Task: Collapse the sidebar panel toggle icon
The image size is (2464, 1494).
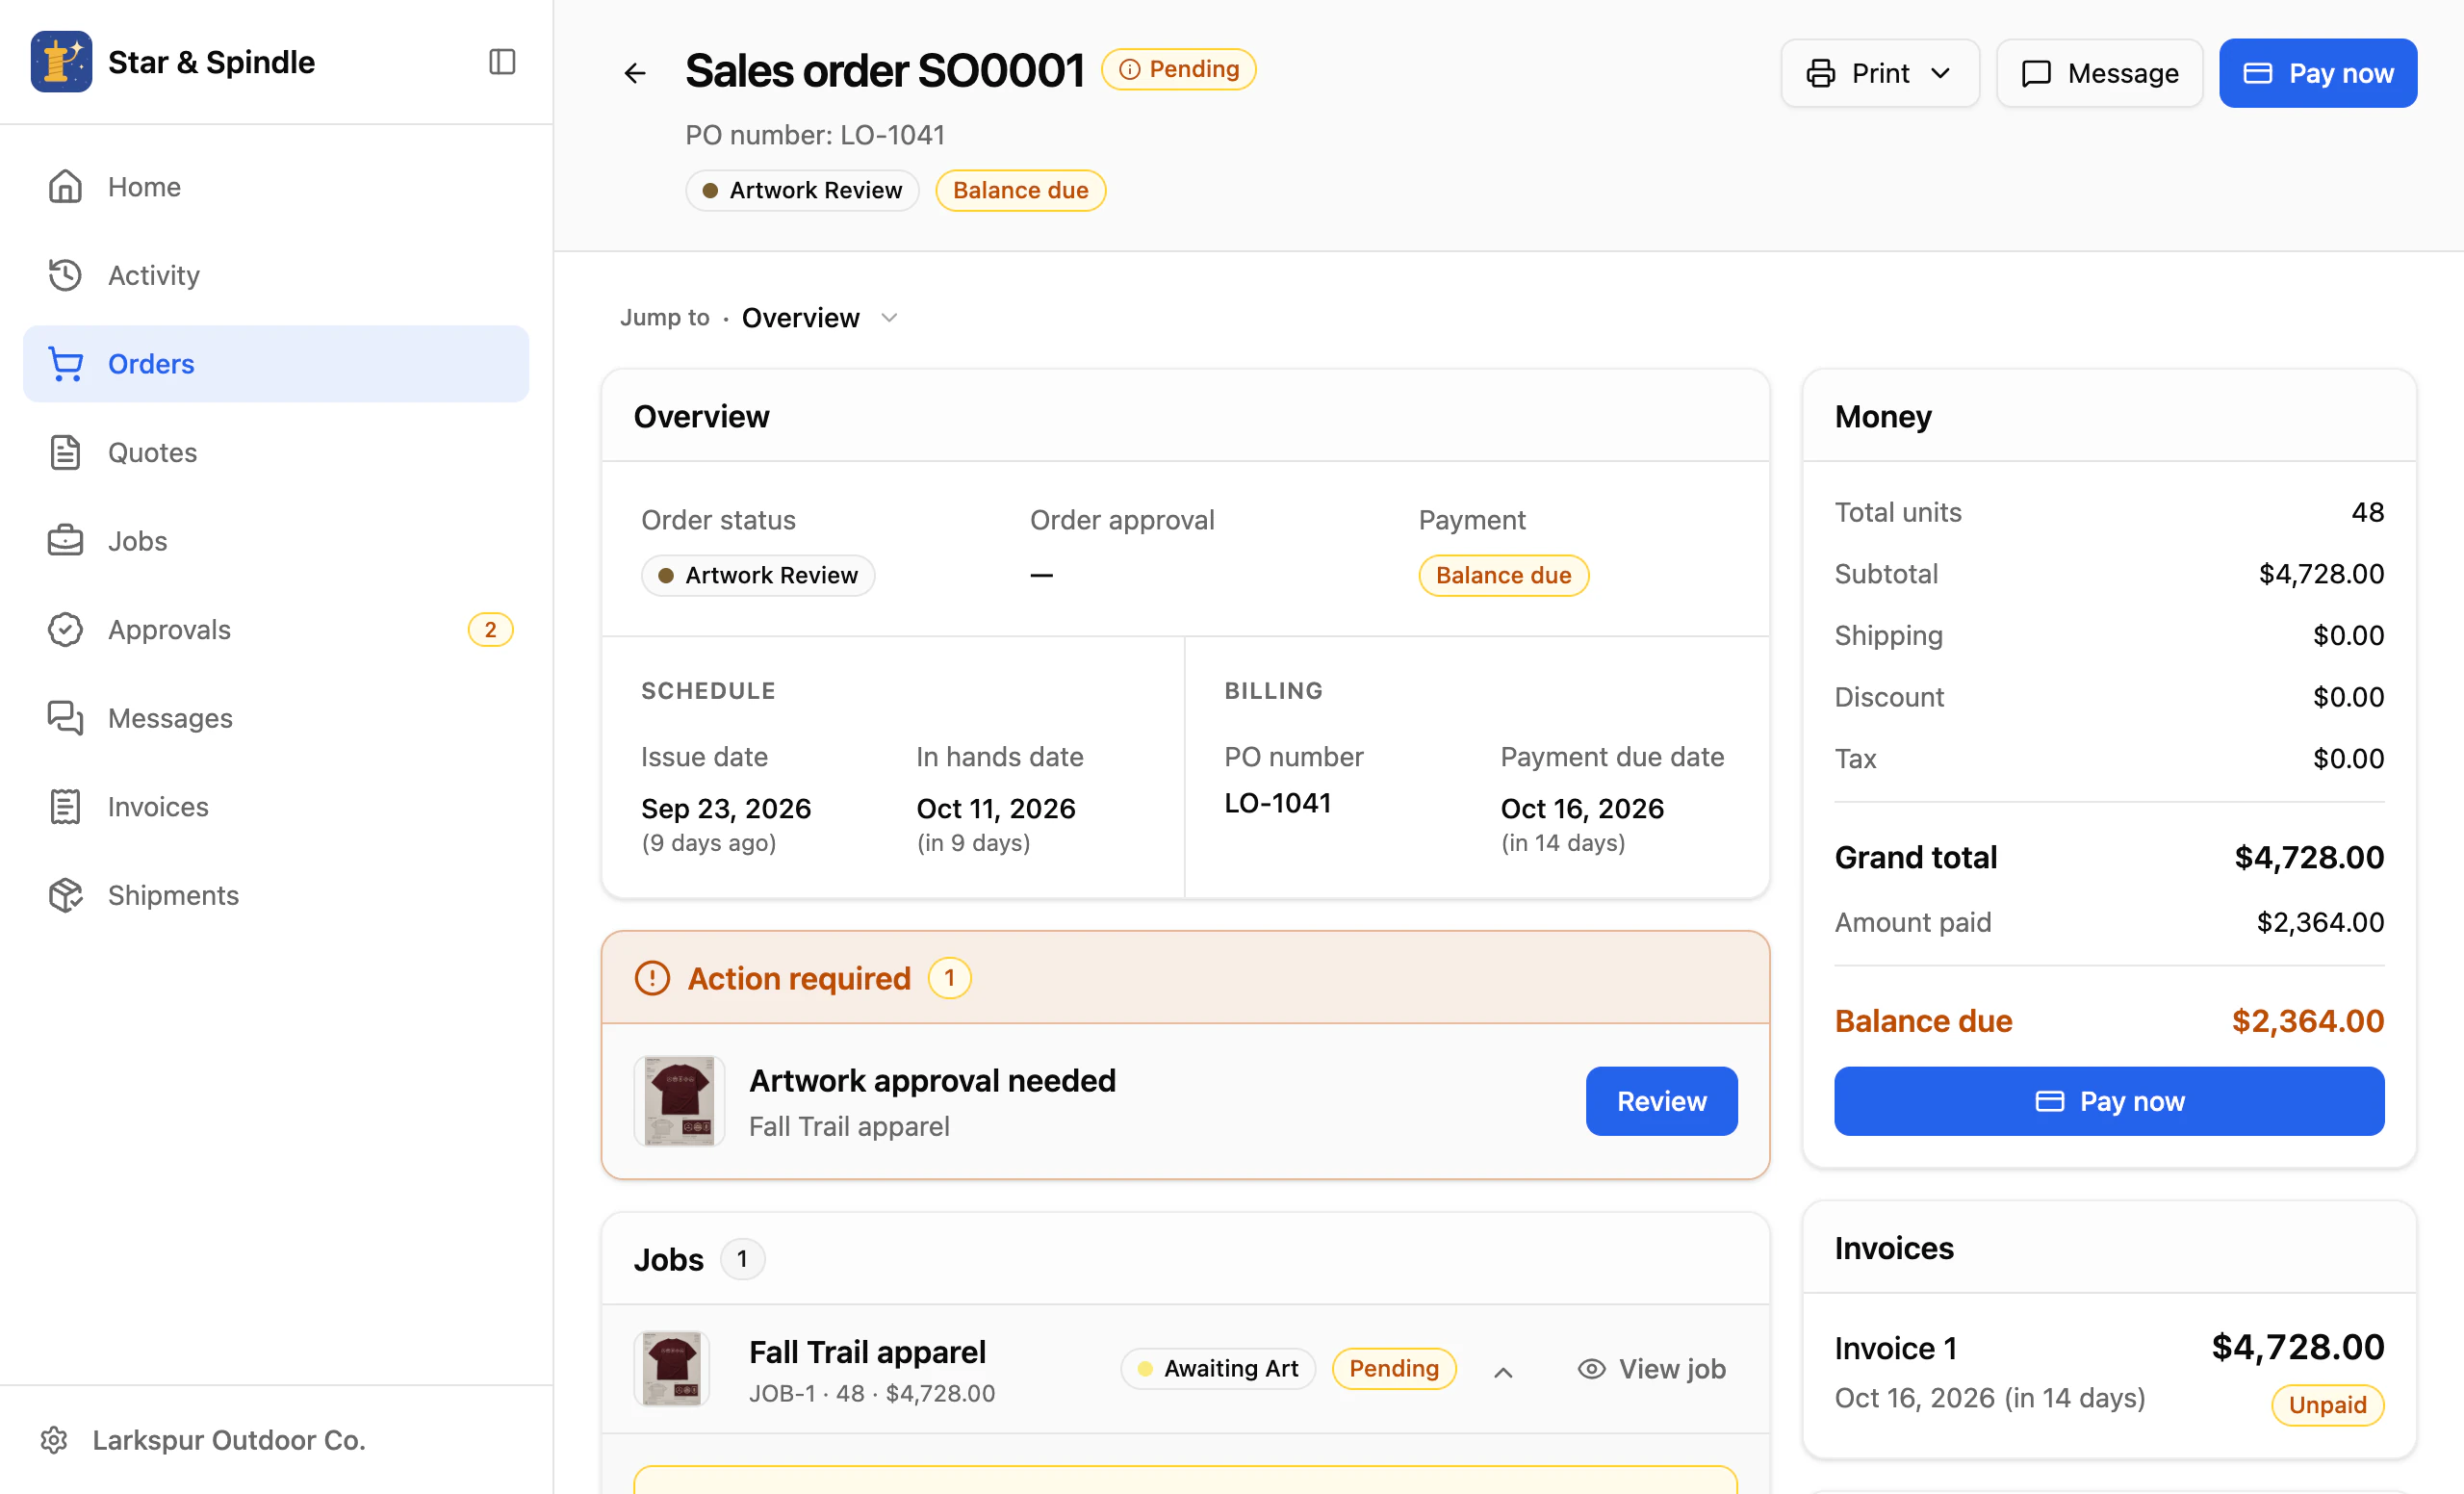Action: [502, 62]
